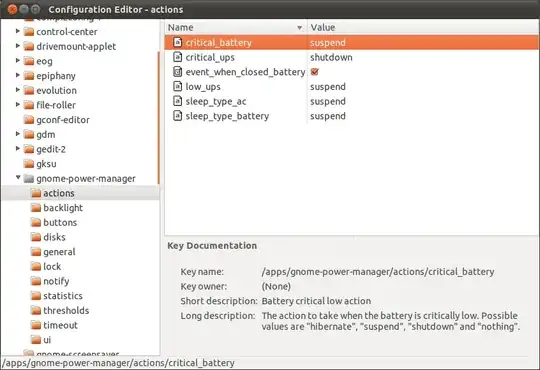The height and width of the screenshot is (370, 540).
Task: Click the drivemount-applet folder icon
Action: point(29,46)
